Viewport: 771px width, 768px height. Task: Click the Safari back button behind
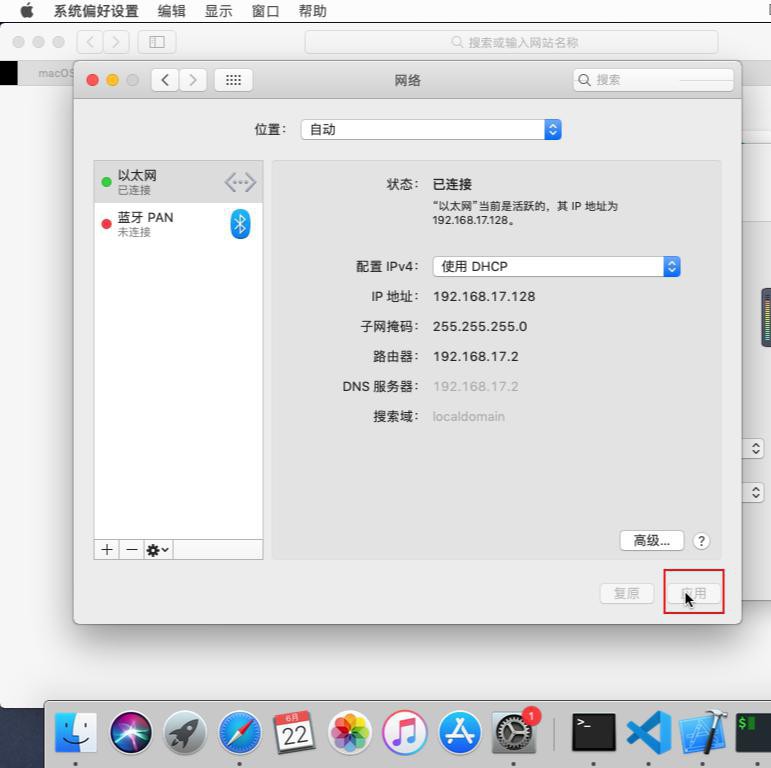click(x=90, y=42)
